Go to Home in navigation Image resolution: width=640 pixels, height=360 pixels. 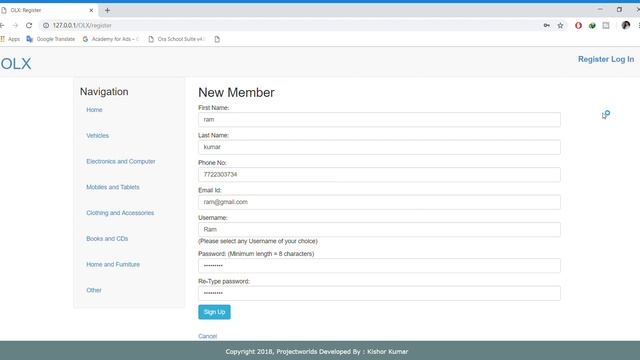94,110
